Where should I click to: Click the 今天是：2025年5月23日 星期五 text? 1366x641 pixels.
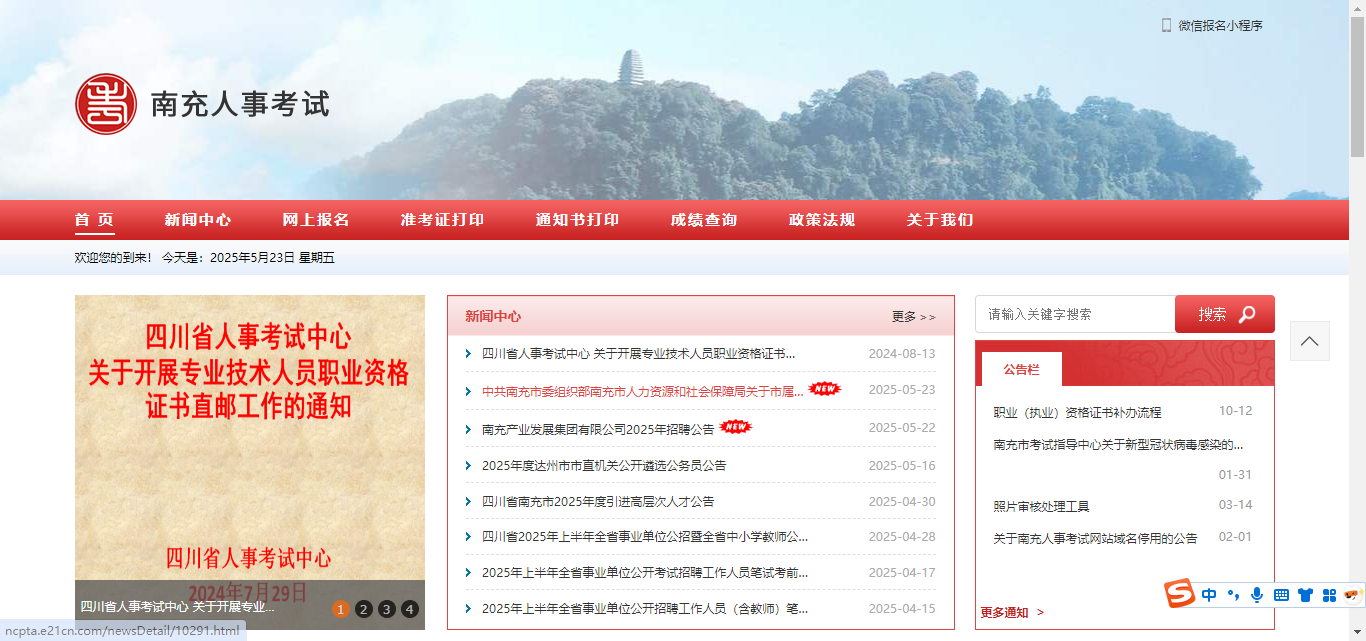pos(248,258)
